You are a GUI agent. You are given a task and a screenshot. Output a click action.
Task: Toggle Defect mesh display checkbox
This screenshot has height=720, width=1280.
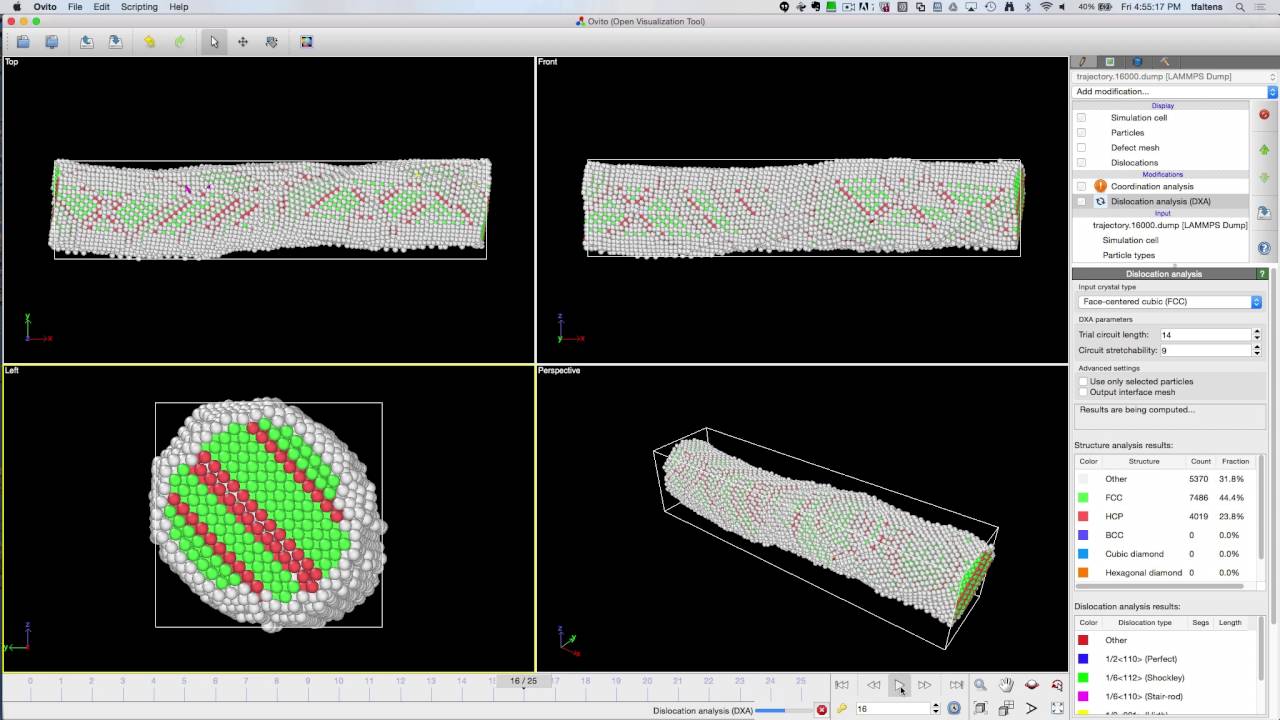point(1081,147)
